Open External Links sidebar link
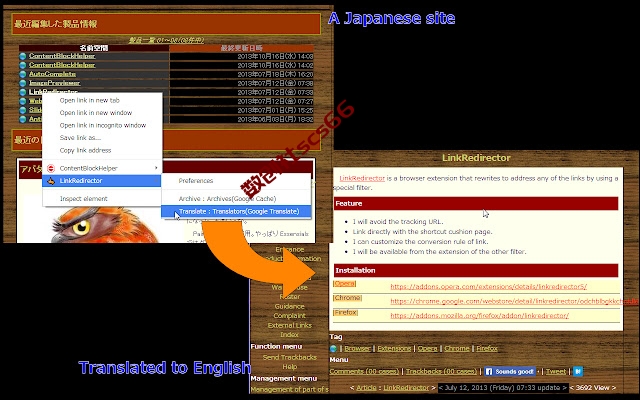The image size is (640, 400). point(289,325)
